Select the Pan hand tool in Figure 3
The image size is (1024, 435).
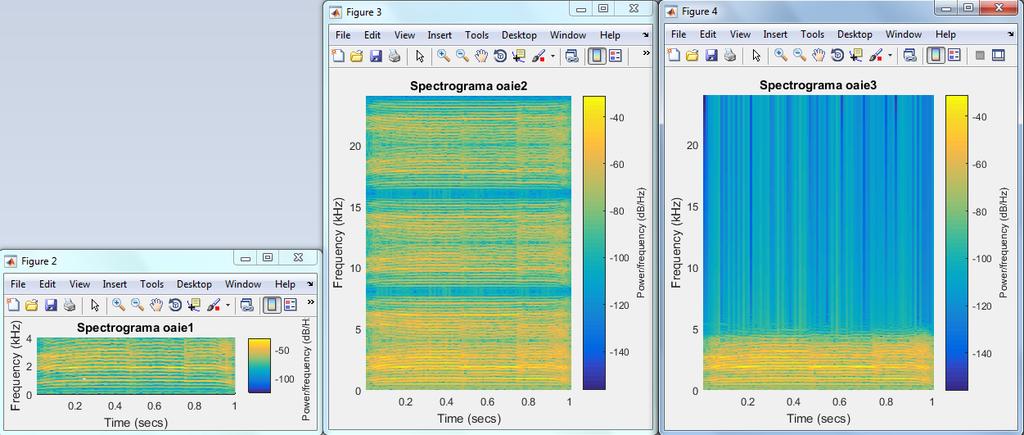point(481,56)
